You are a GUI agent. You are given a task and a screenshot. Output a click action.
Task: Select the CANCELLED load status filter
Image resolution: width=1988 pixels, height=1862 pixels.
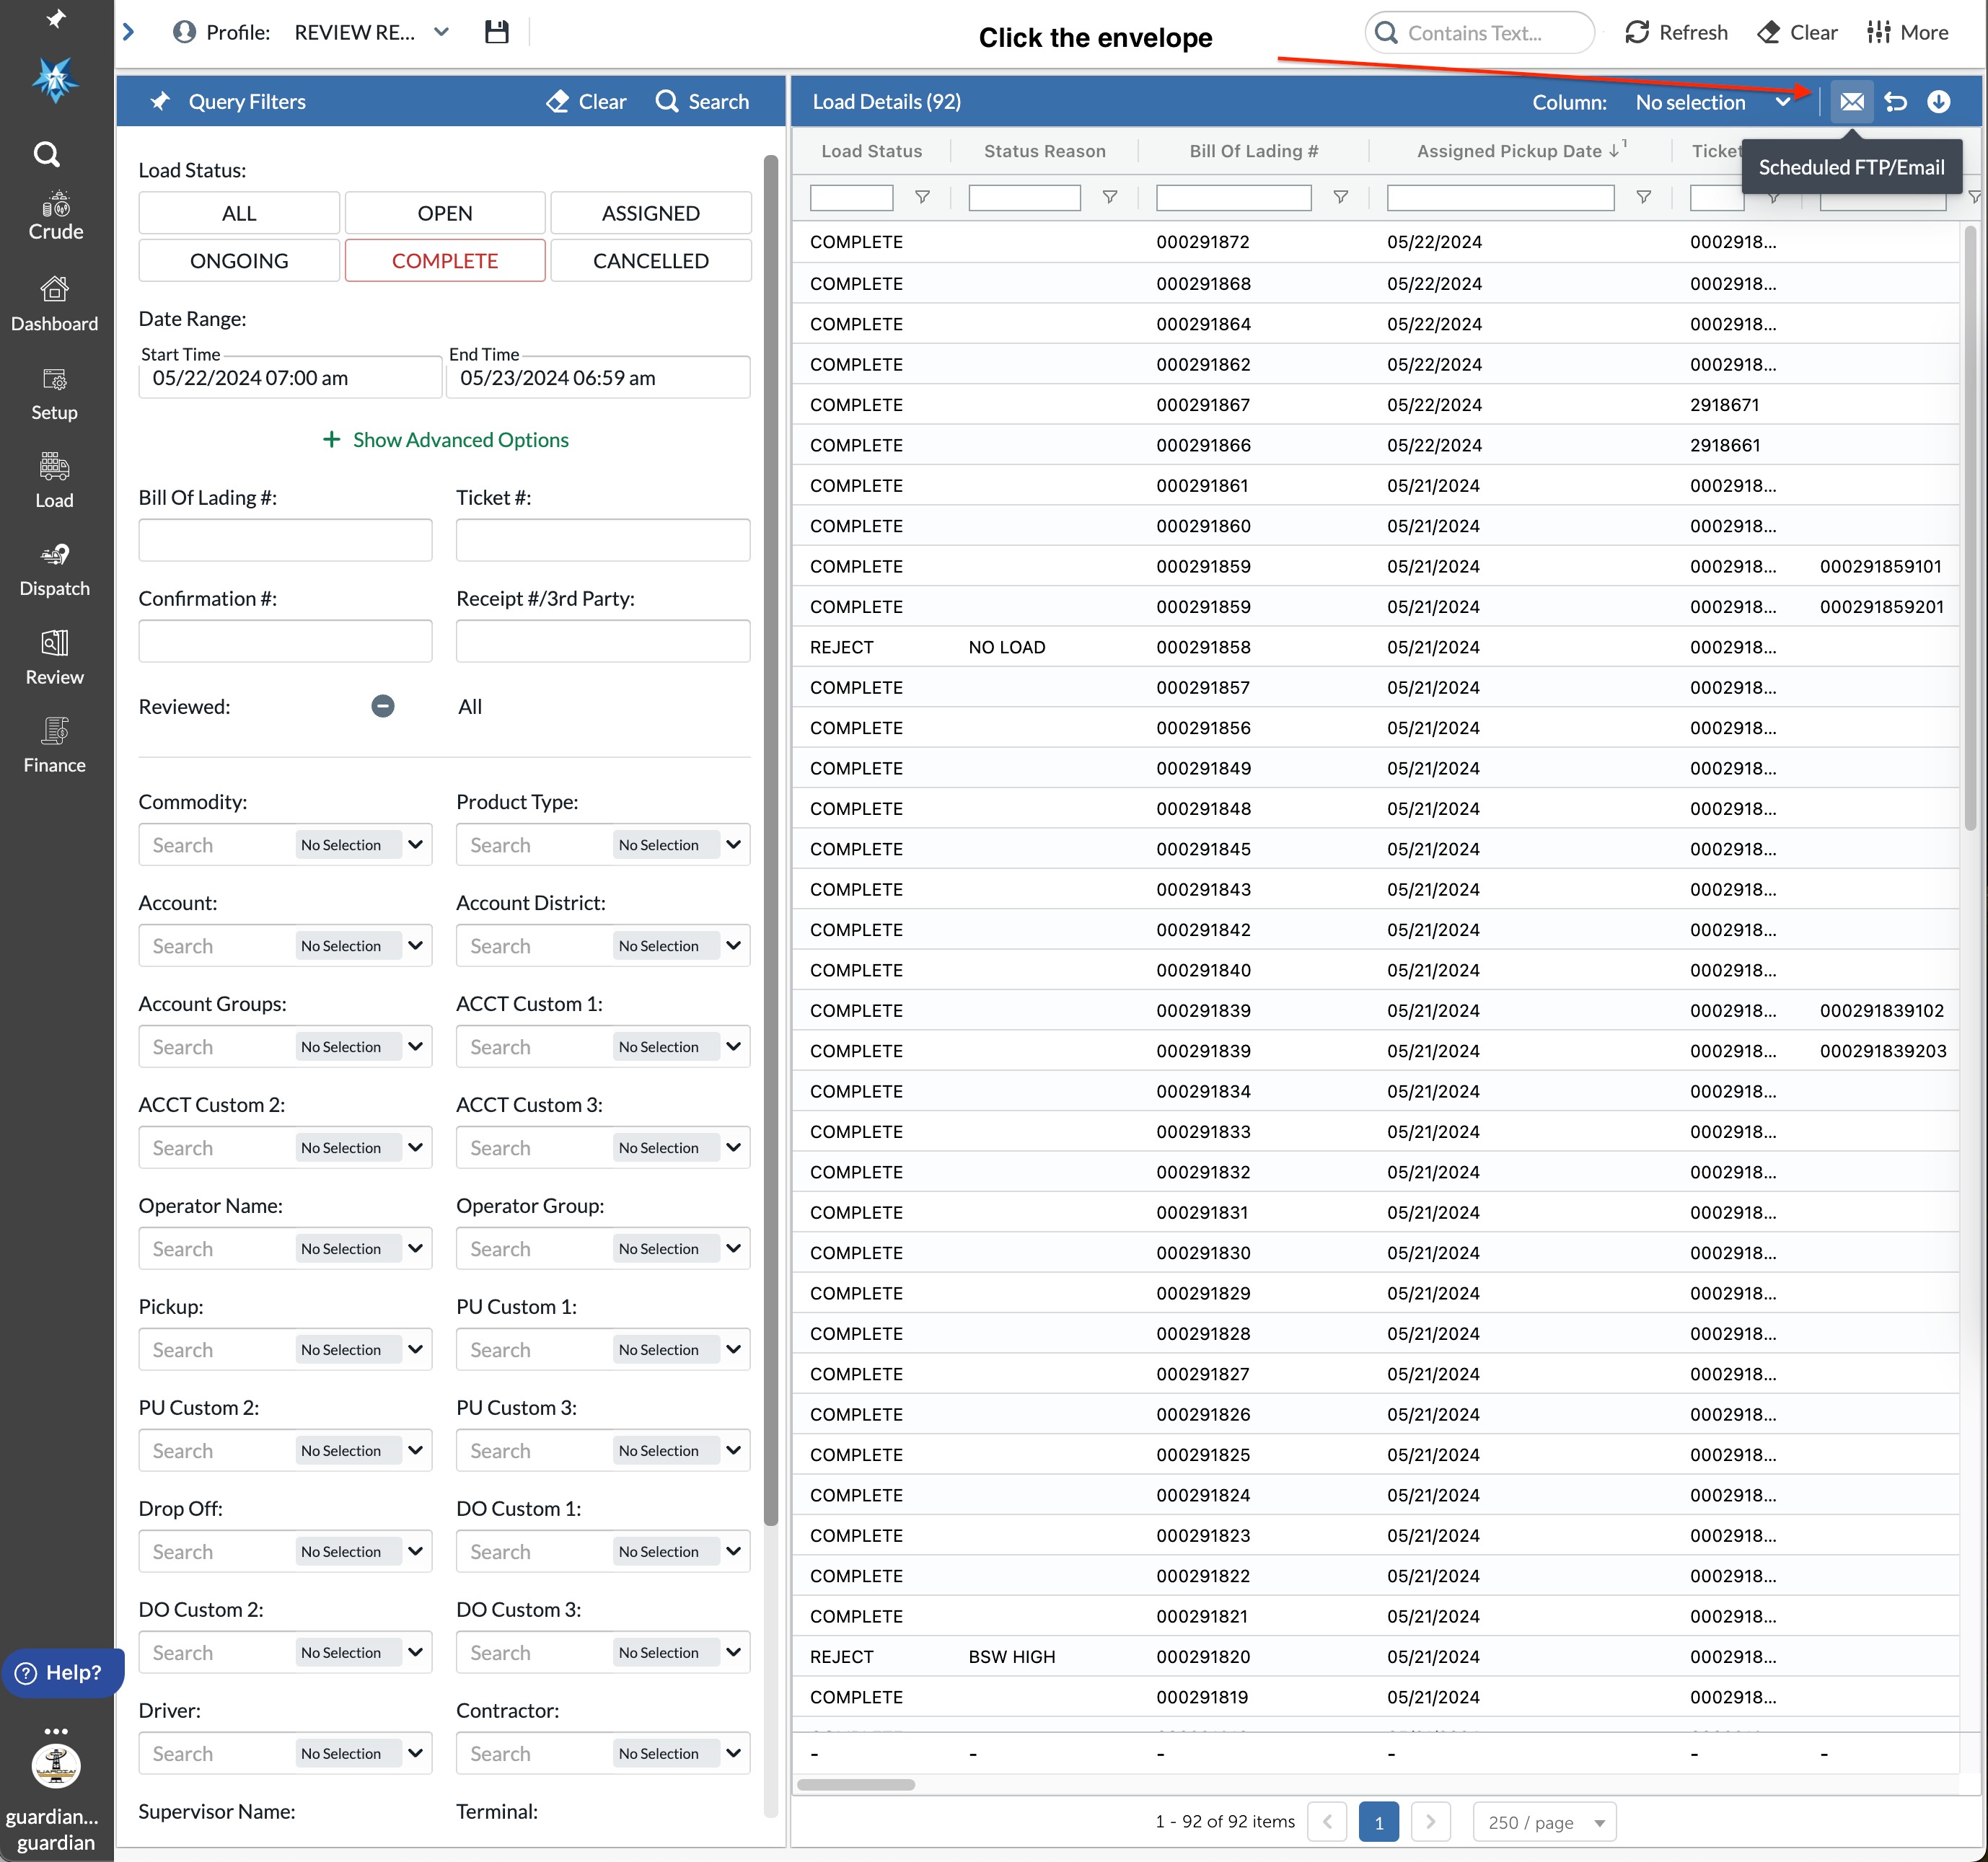pyautogui.click(x=651, y=260)
